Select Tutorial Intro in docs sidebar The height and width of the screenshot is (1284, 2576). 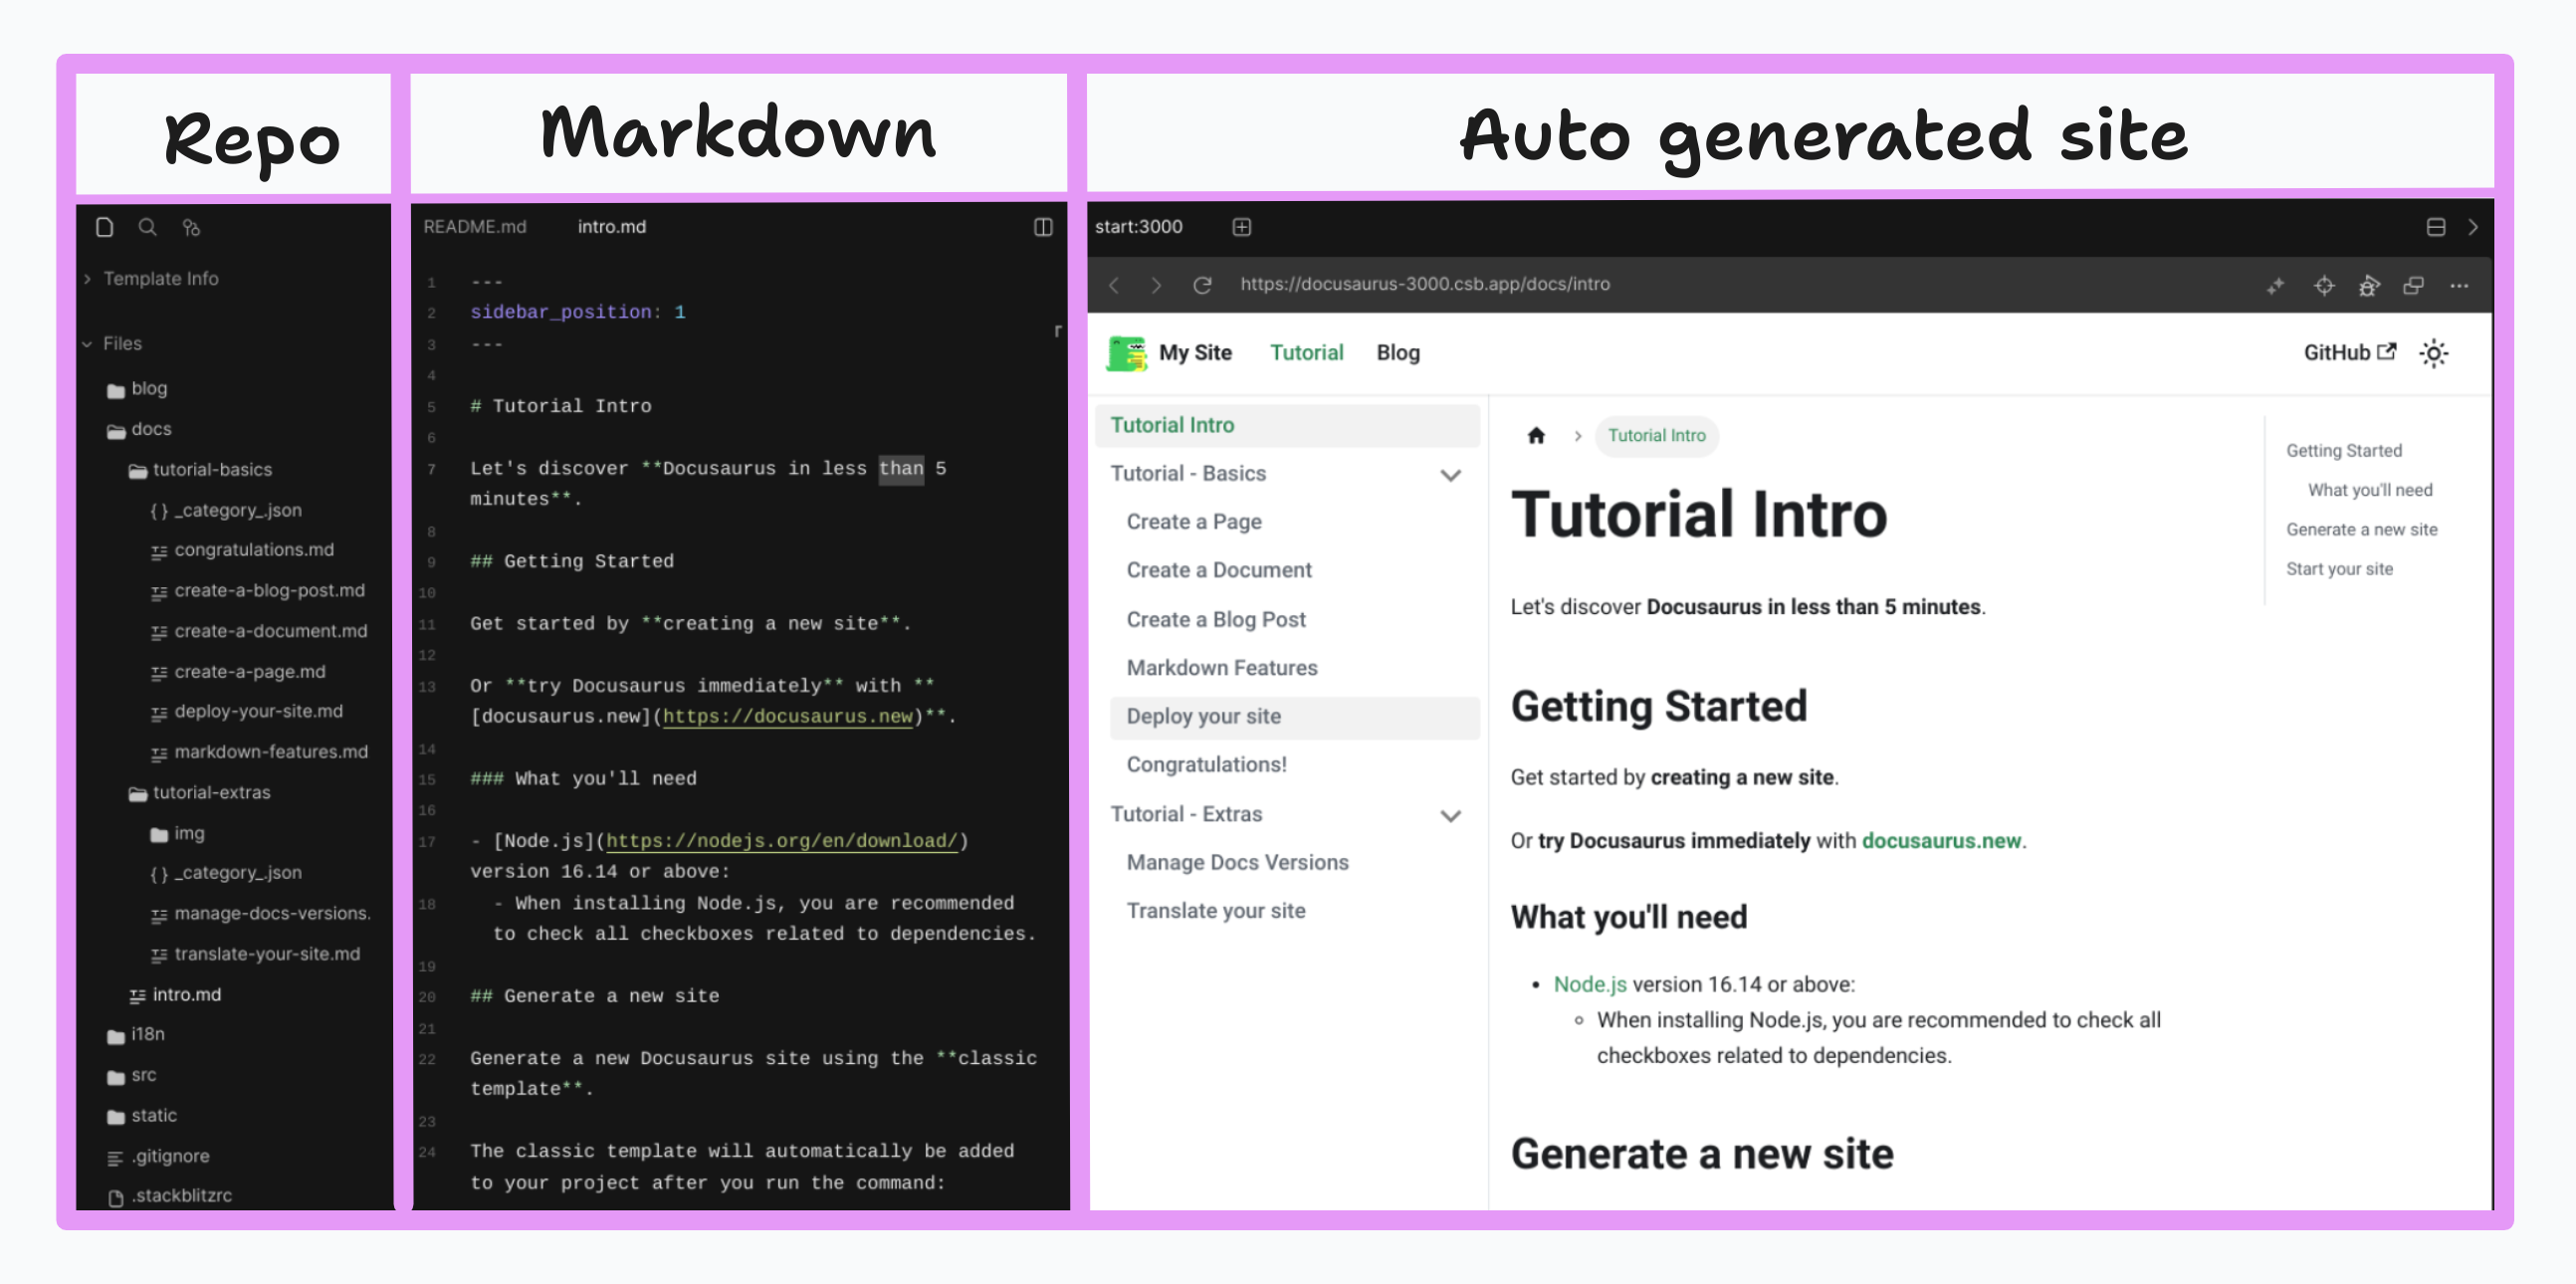point(1287,425)
